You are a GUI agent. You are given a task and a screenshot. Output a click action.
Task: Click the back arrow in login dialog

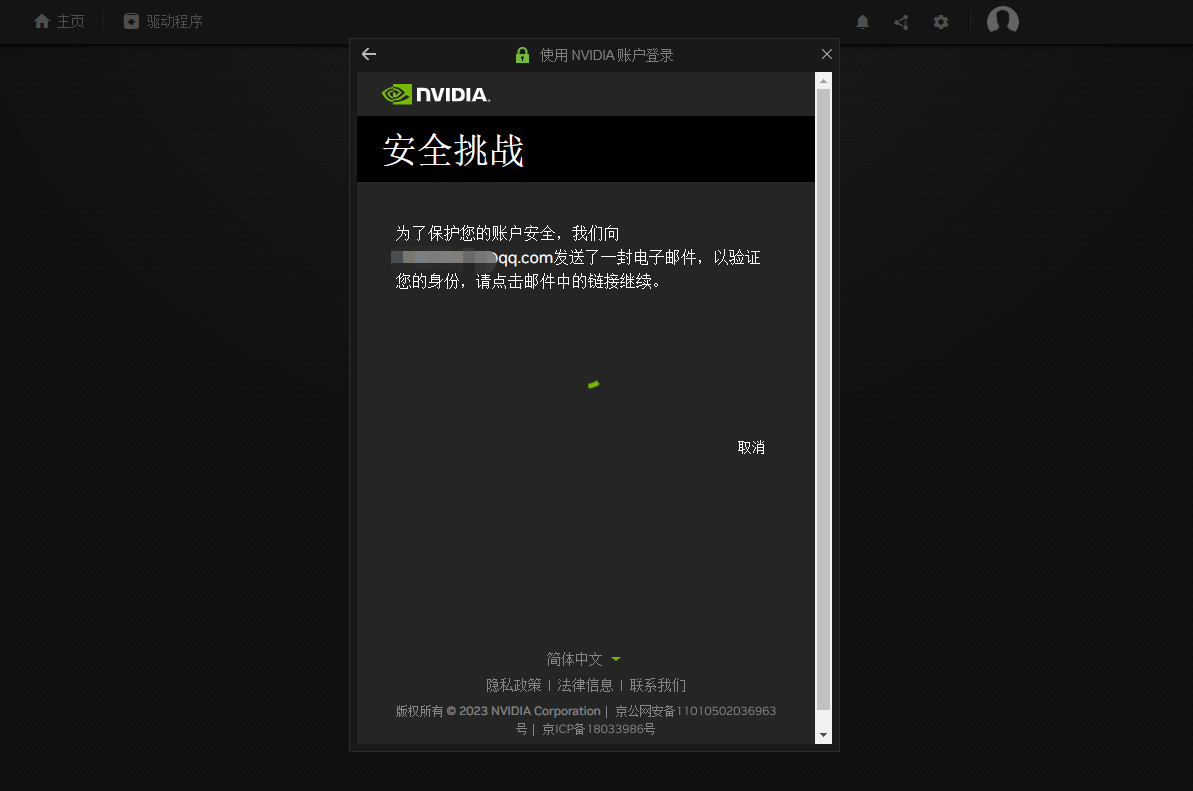(x=368, y=55)
